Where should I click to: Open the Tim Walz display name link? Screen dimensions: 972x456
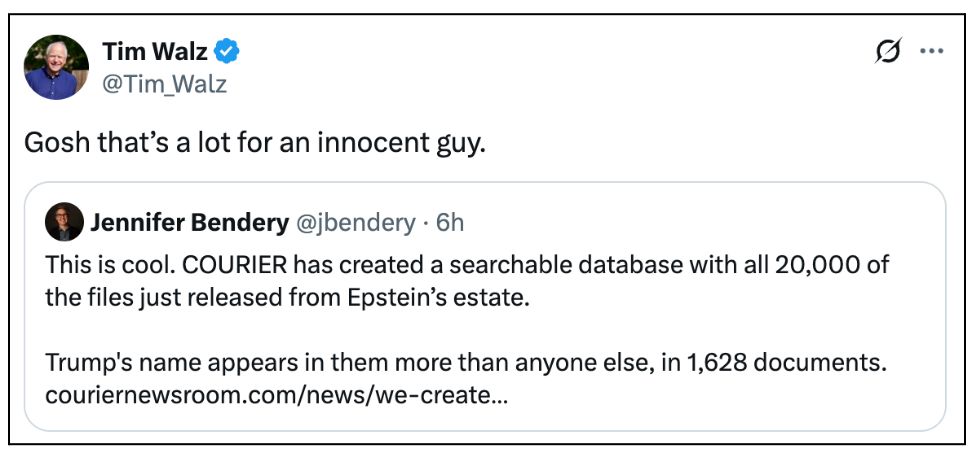(x=153, y=51)
